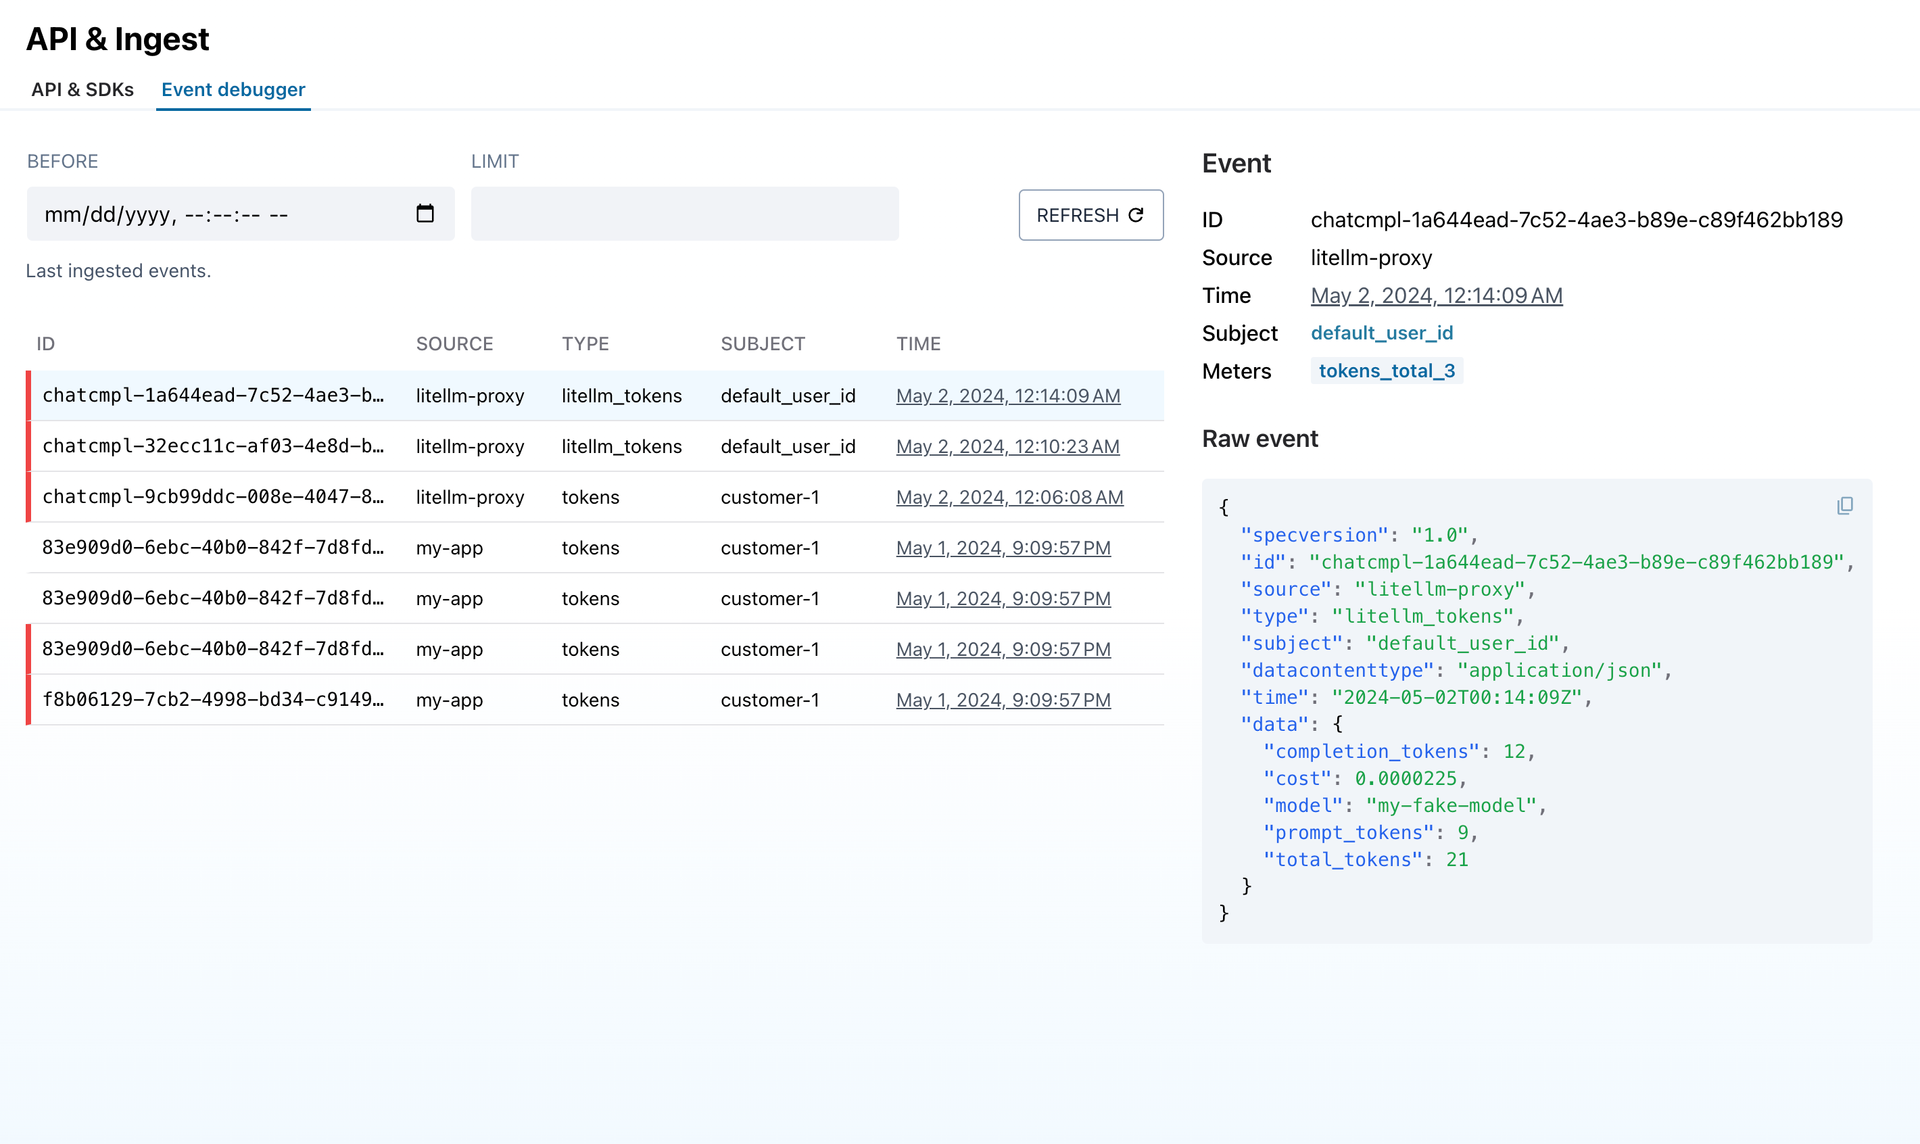
Task: Click into the BEFORE date input field
Action: pyautogui.click(x=220, y=213)
